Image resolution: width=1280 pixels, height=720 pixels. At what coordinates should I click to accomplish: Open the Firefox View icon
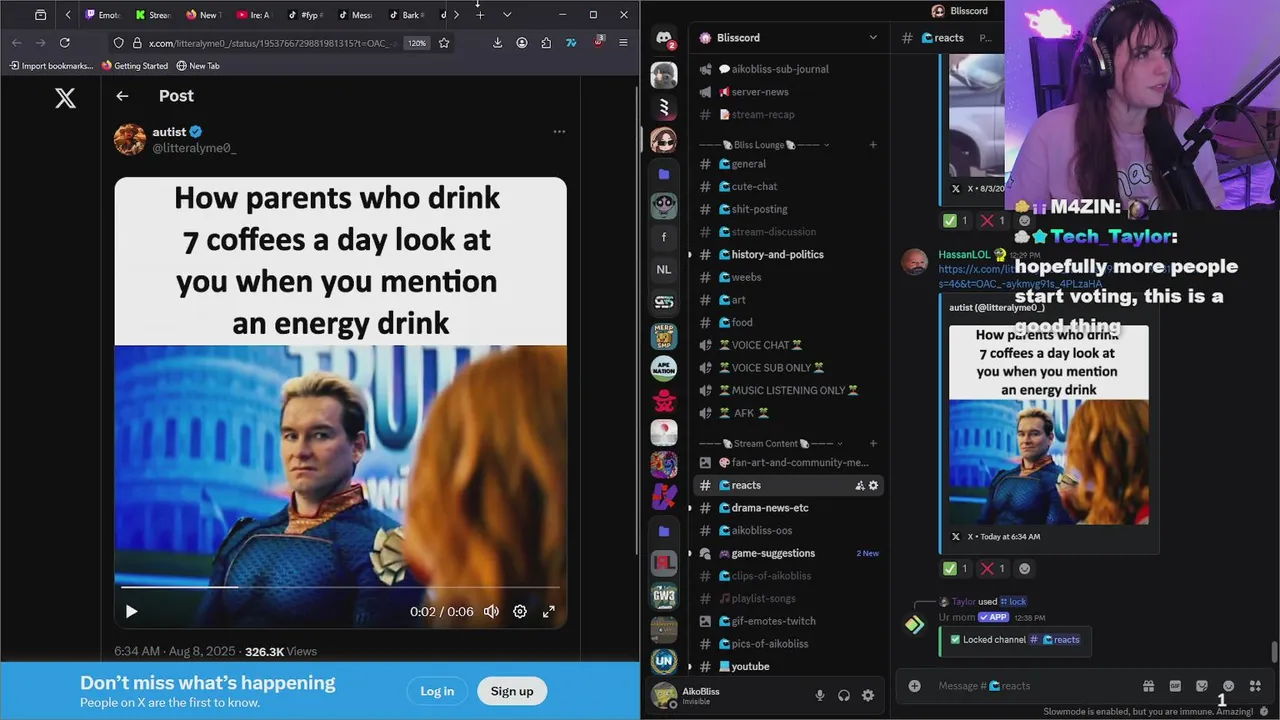point(40,15)
